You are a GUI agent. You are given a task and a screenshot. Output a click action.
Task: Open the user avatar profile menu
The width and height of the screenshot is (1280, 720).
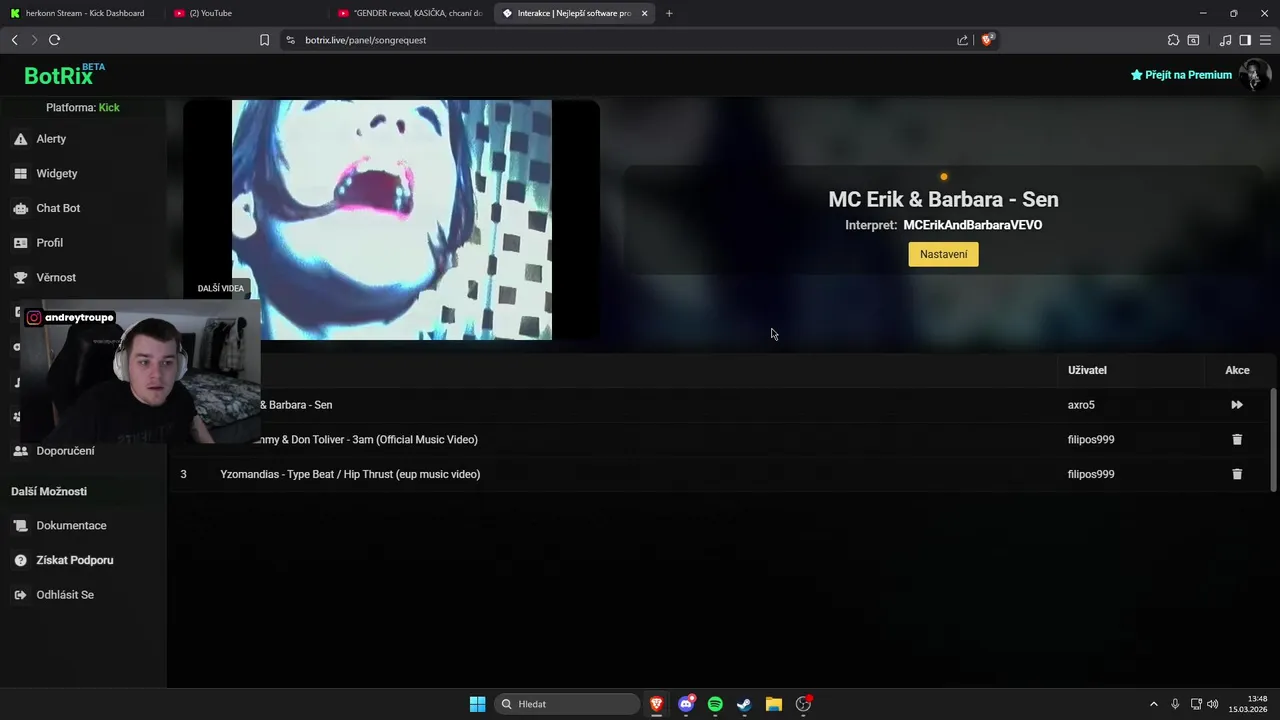pos(1255,75)
